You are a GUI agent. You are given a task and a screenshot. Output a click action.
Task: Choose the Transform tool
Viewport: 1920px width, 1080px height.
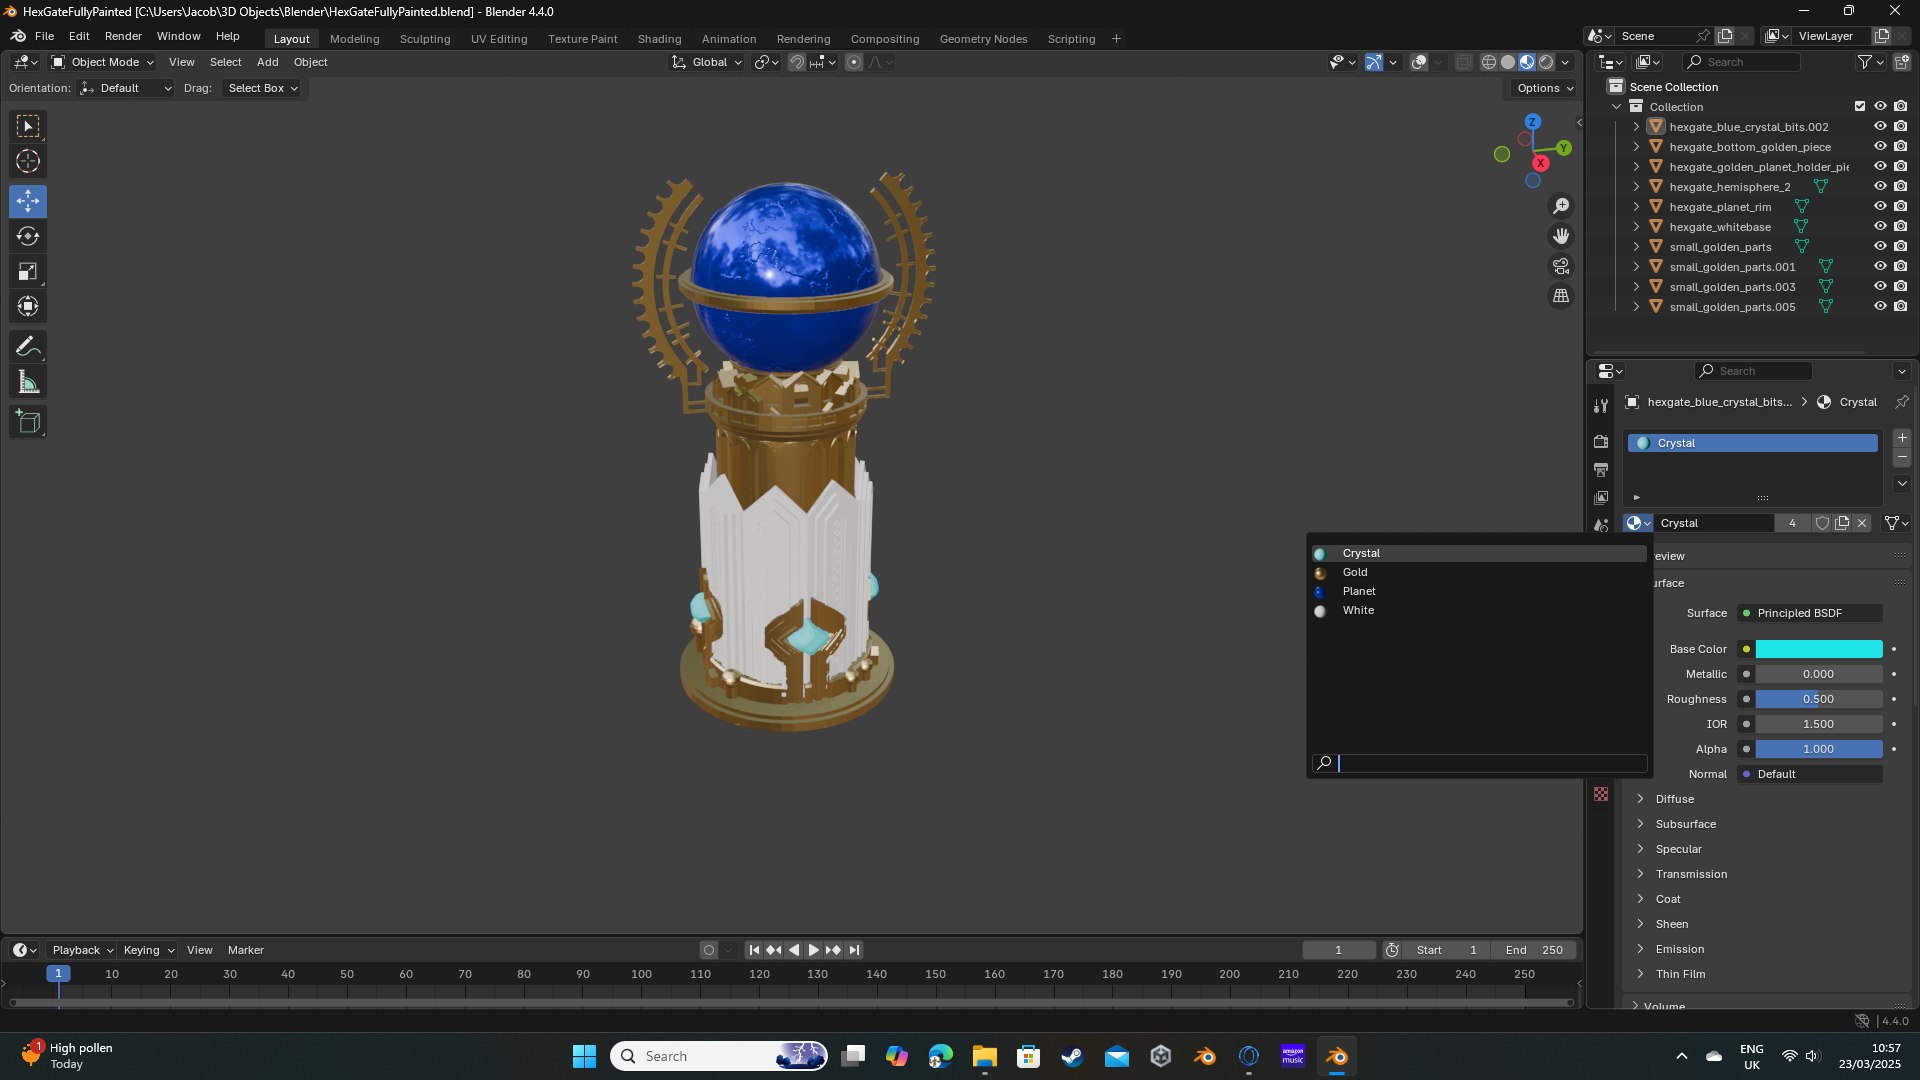(x=28, y=306)
